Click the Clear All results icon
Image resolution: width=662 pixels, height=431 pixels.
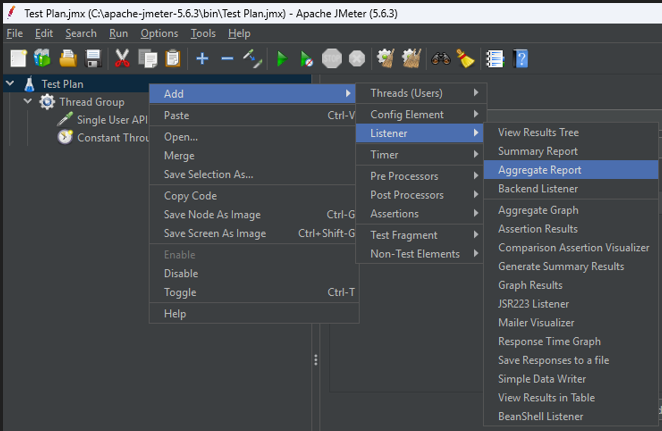click(x=411, y=58)
